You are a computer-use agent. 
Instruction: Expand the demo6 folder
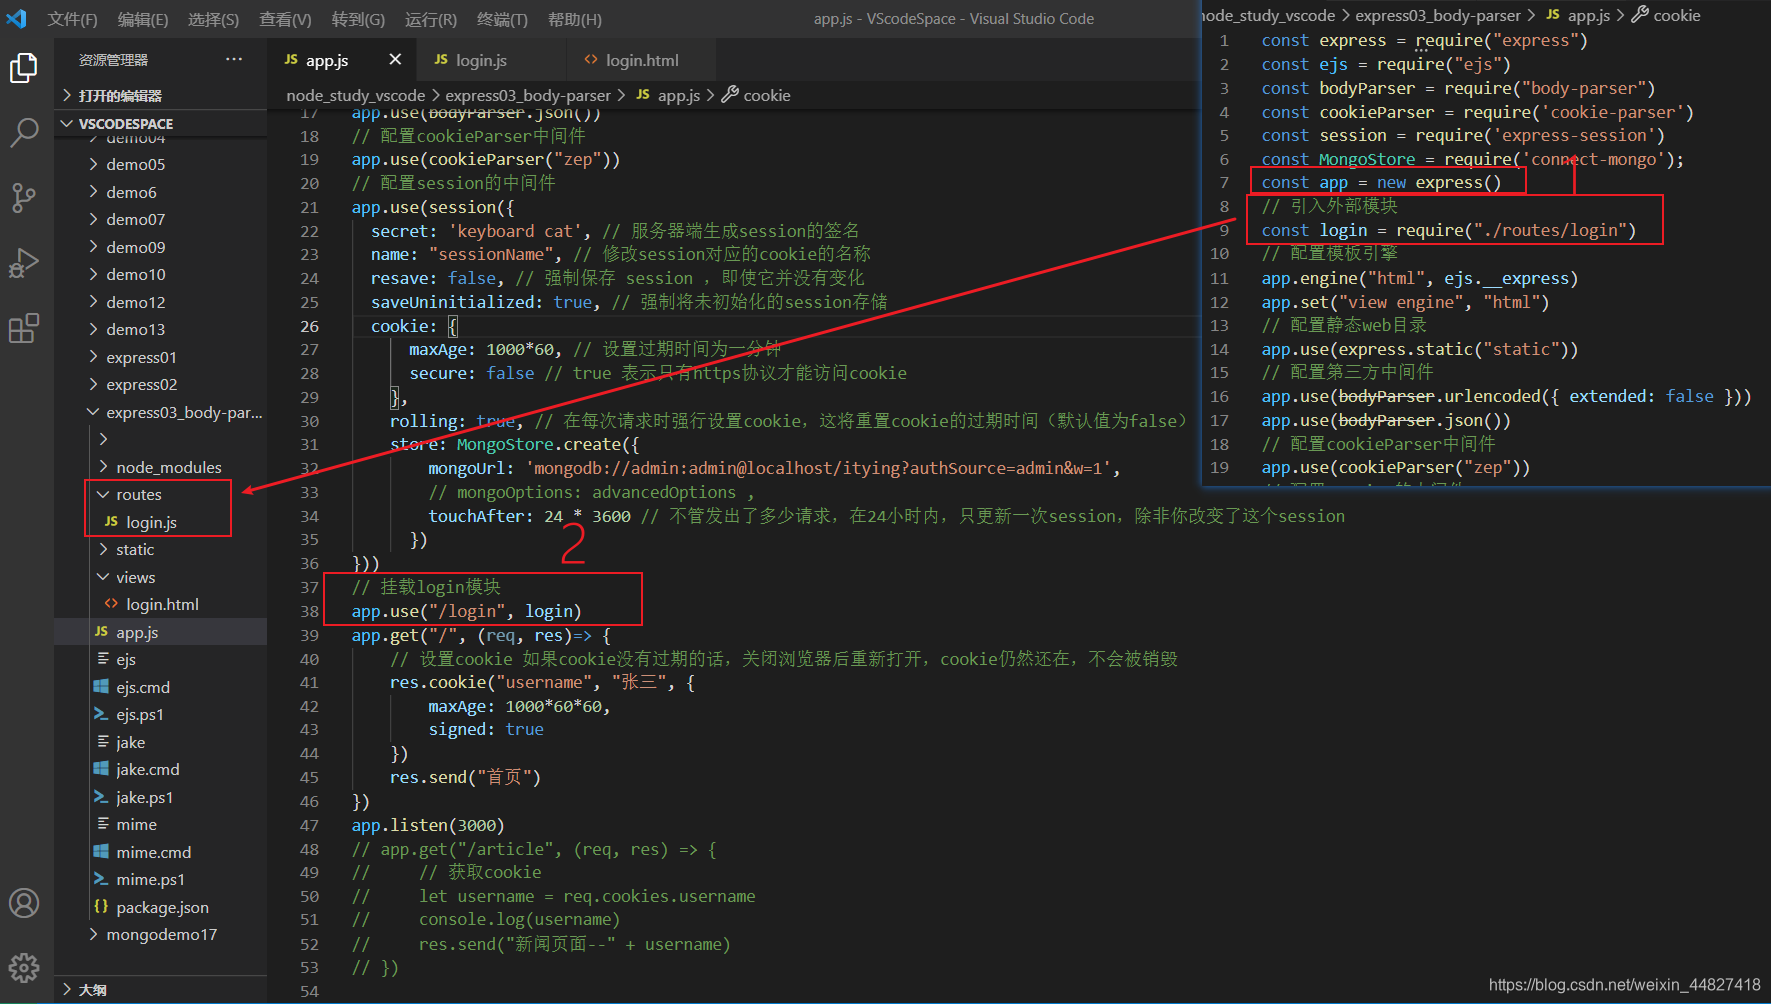160,192
